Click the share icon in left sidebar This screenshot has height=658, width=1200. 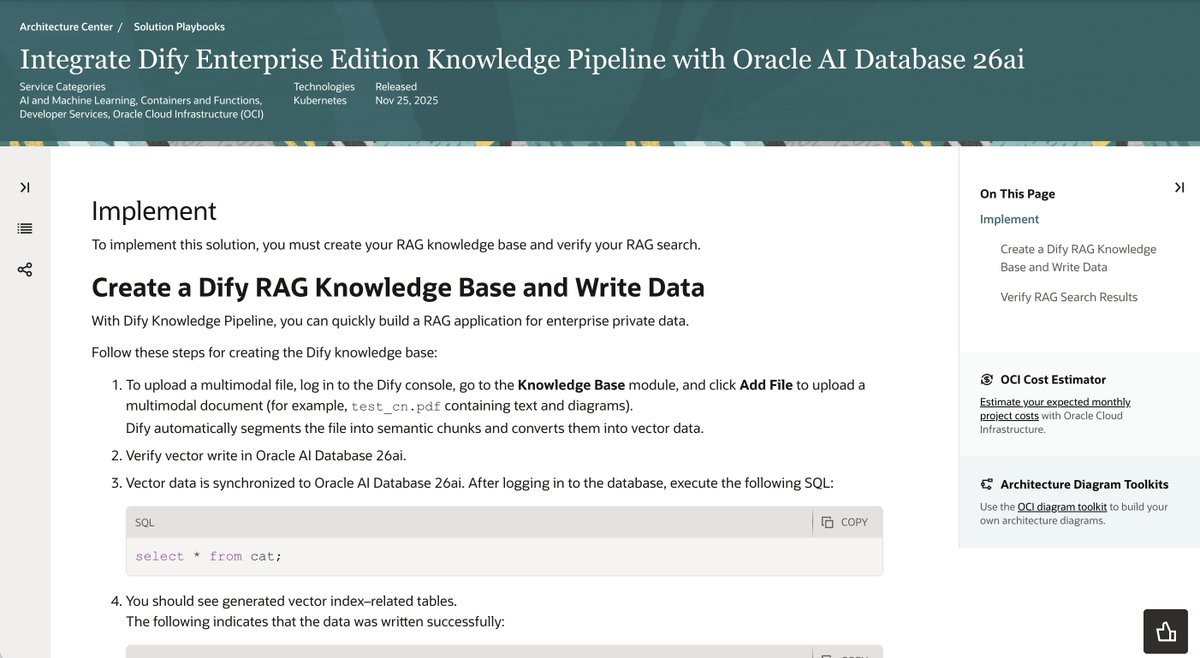(25, 270)
